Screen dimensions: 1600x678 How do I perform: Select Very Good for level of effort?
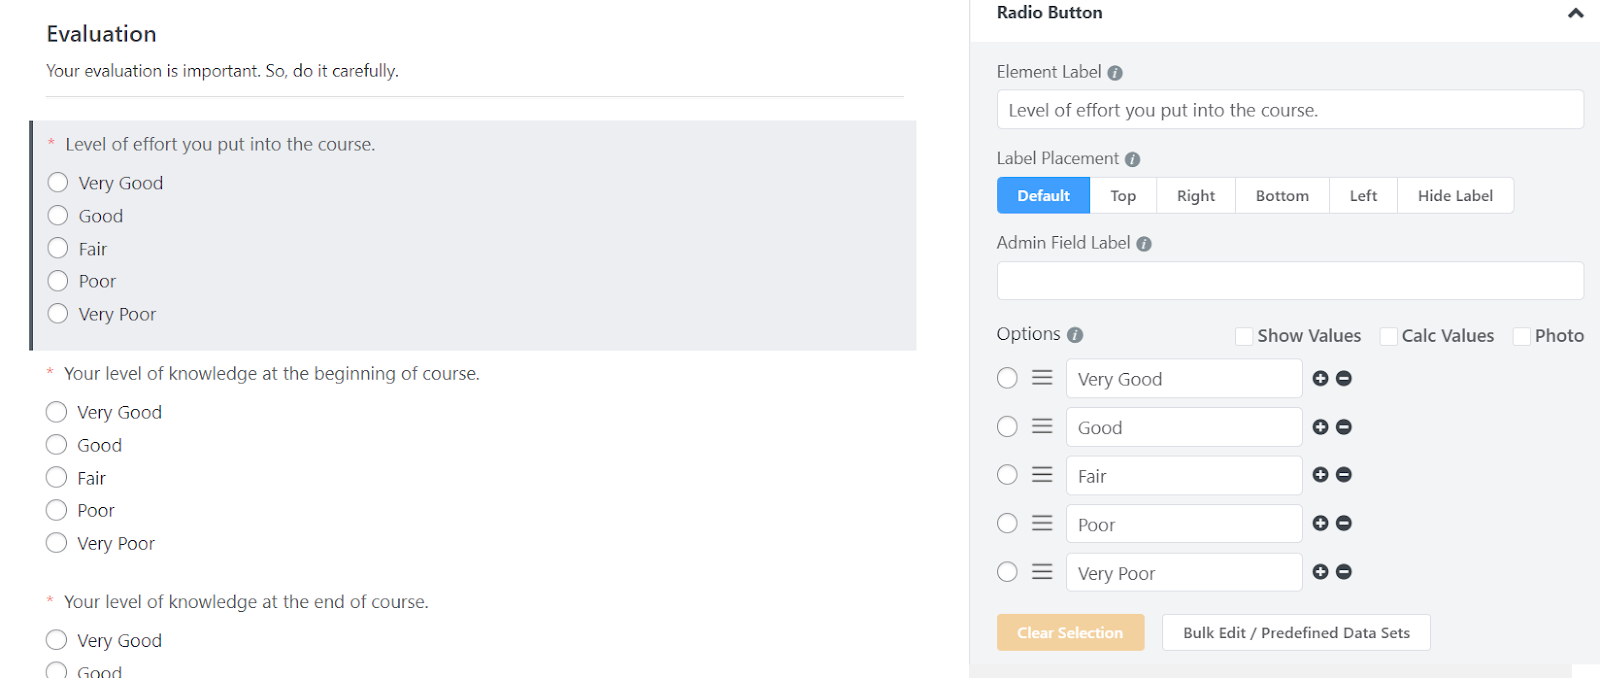coord(58,183)
